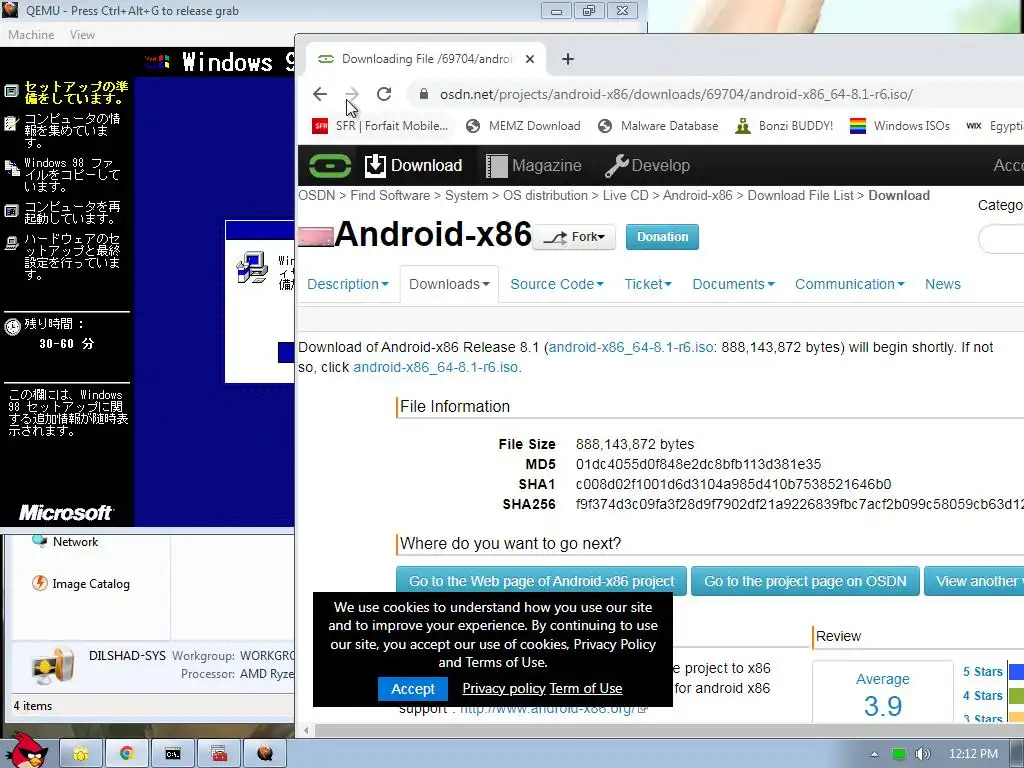This screenshot has width=1024, height=768.
Task: Click the OSDN logo icon
Action: tap(330, 166)
